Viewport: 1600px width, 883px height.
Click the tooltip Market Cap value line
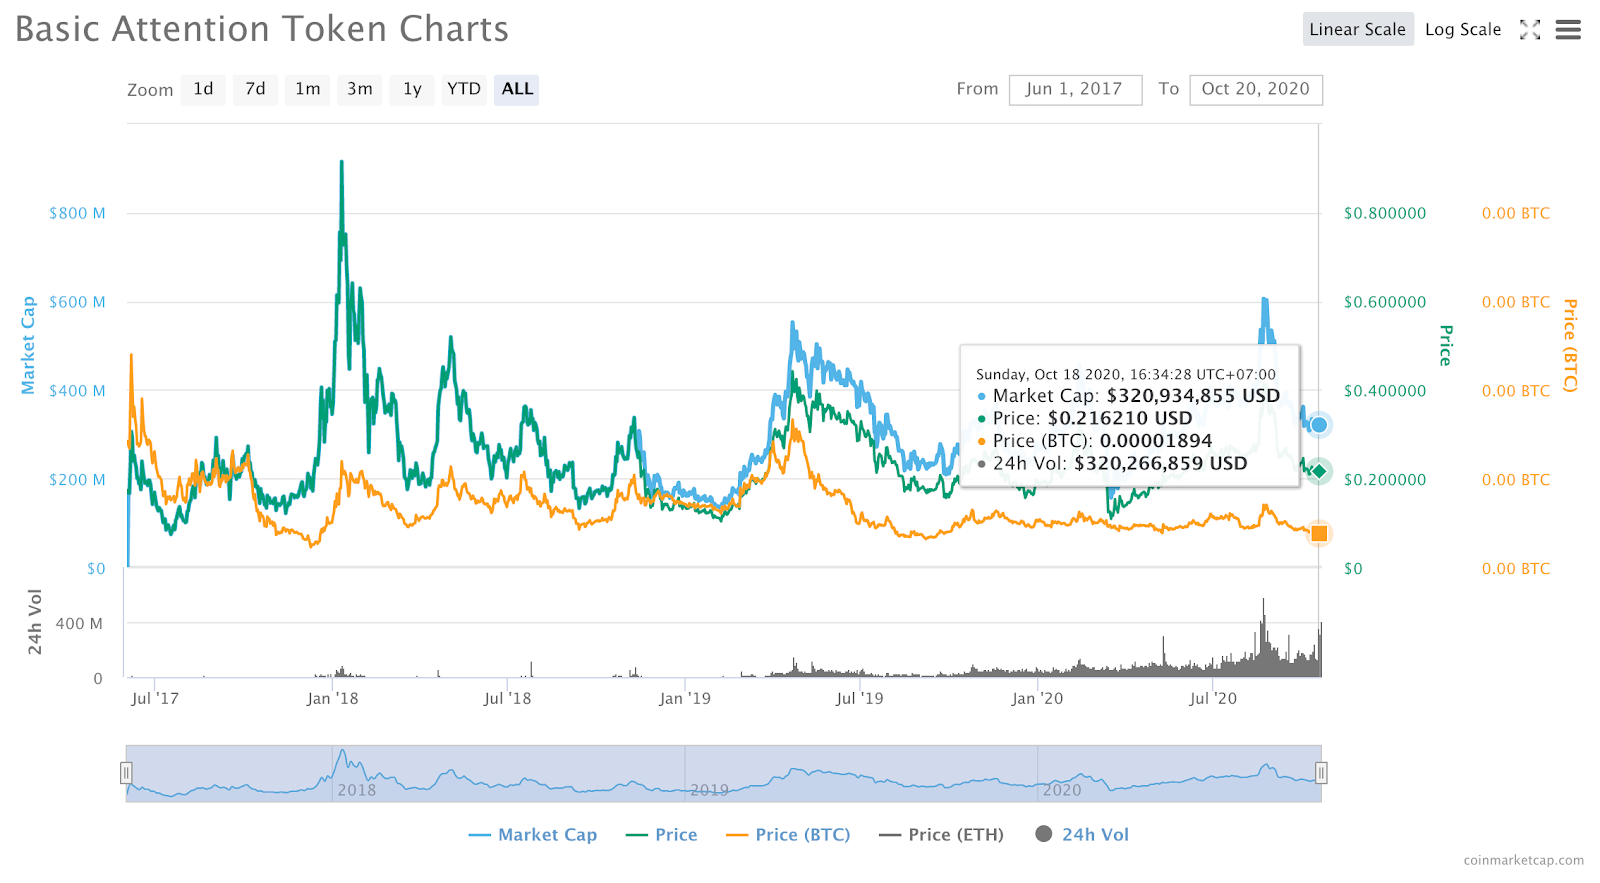(1128, 396)
